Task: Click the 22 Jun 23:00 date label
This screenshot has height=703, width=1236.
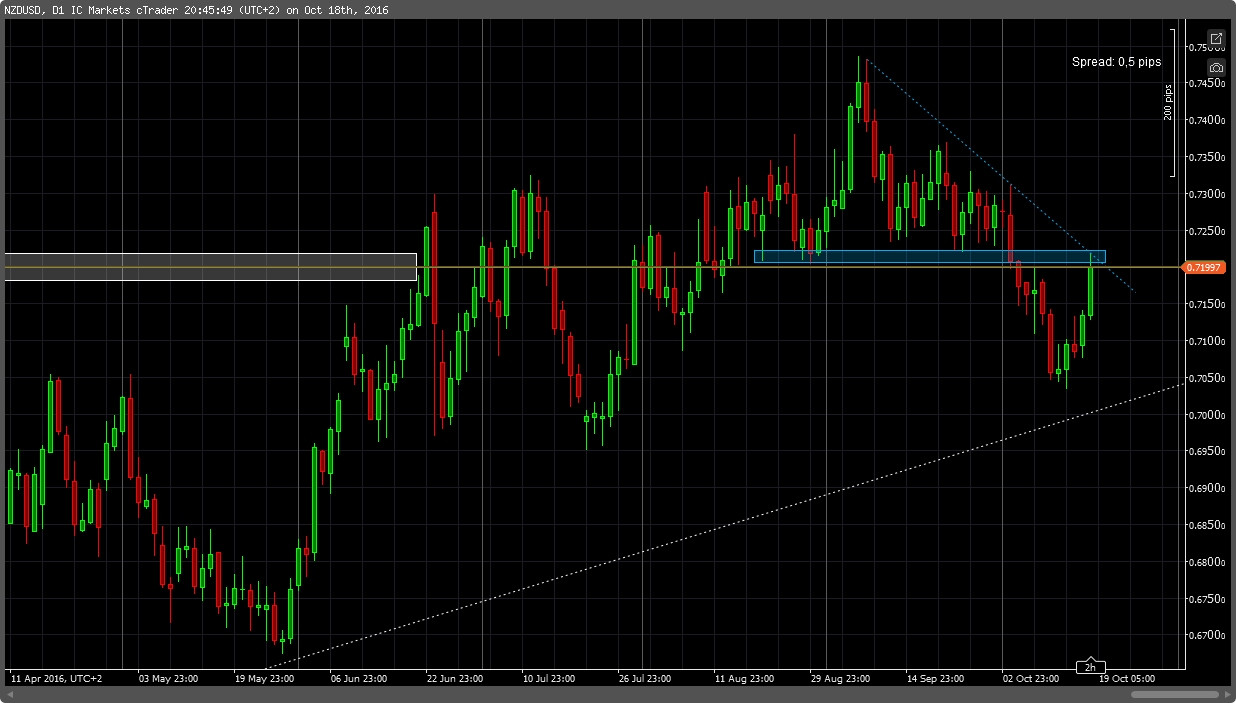Action: [x=457, y=679]
